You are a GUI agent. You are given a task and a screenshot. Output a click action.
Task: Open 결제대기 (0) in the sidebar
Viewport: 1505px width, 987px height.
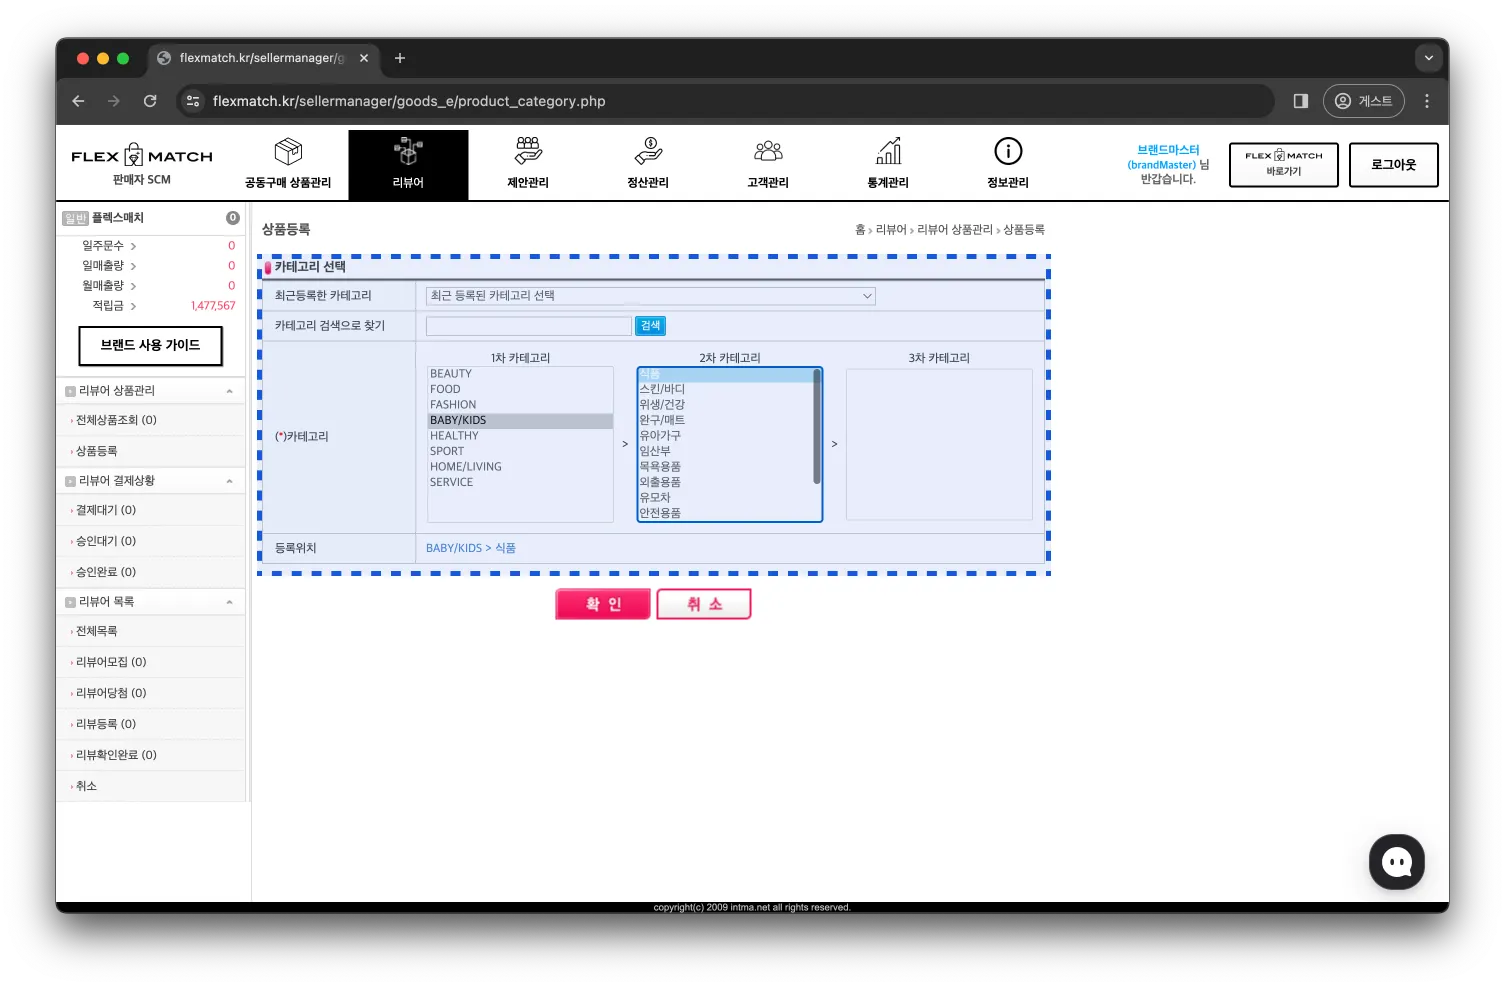[x=106, y=510]
